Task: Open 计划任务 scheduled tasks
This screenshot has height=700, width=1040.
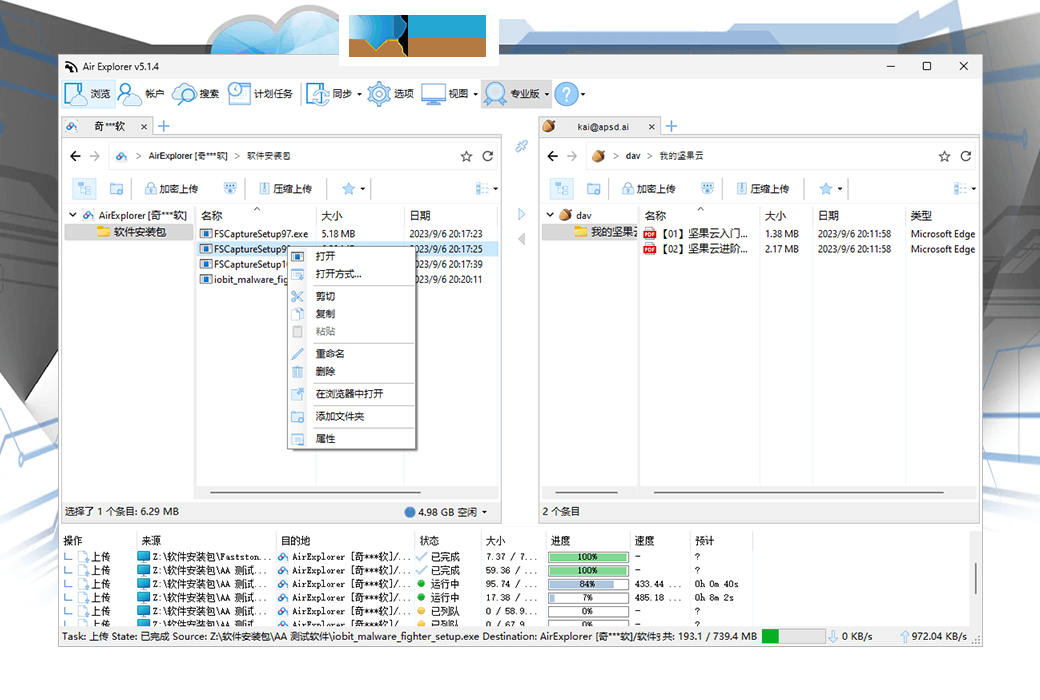Action: [258, 93]
